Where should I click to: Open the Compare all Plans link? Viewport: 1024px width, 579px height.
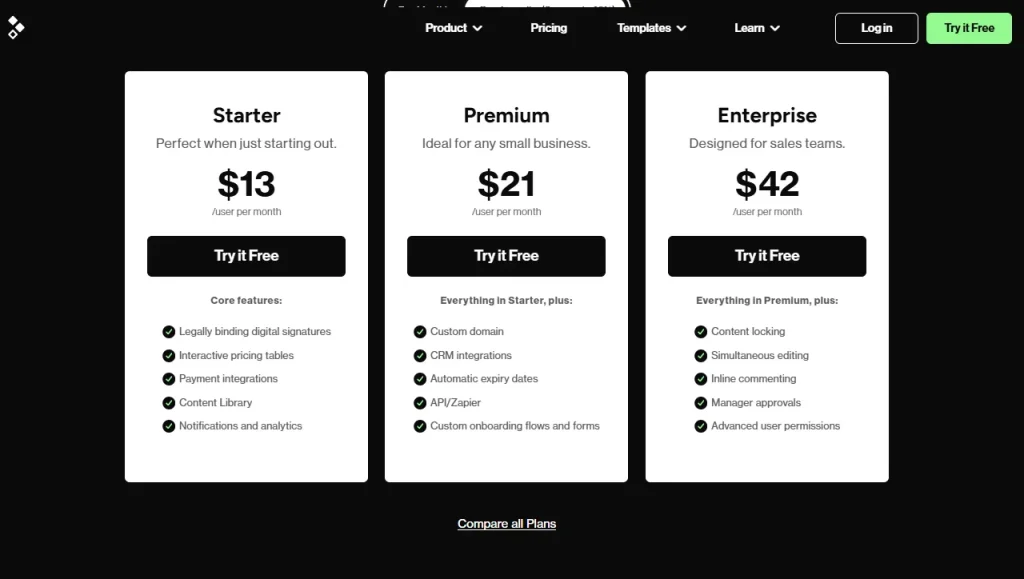(507, 524)
